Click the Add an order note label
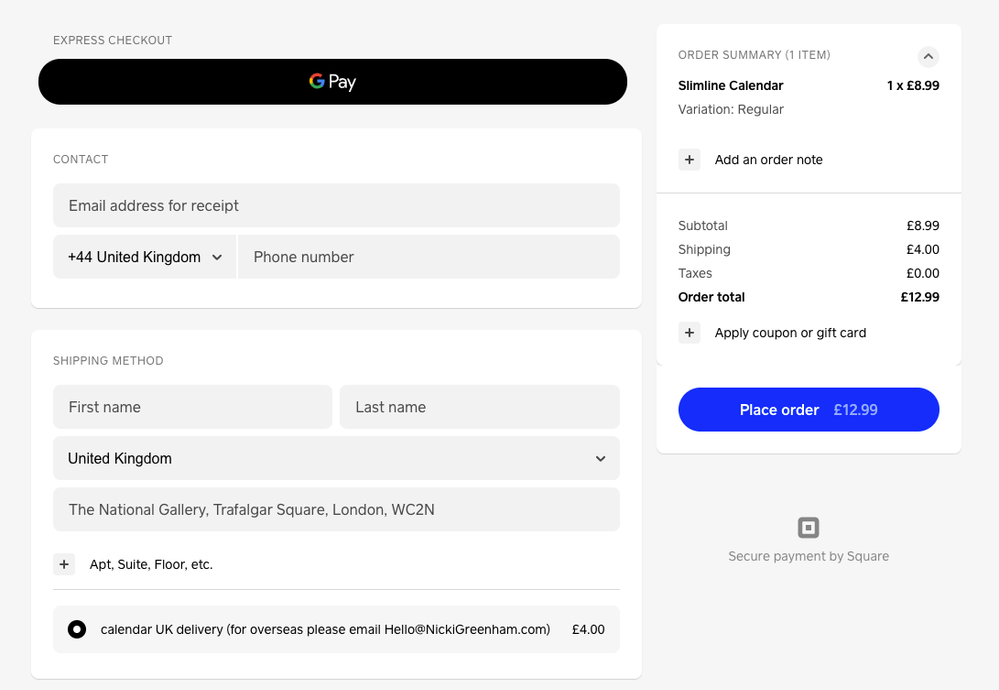 (x=768, y=160)
